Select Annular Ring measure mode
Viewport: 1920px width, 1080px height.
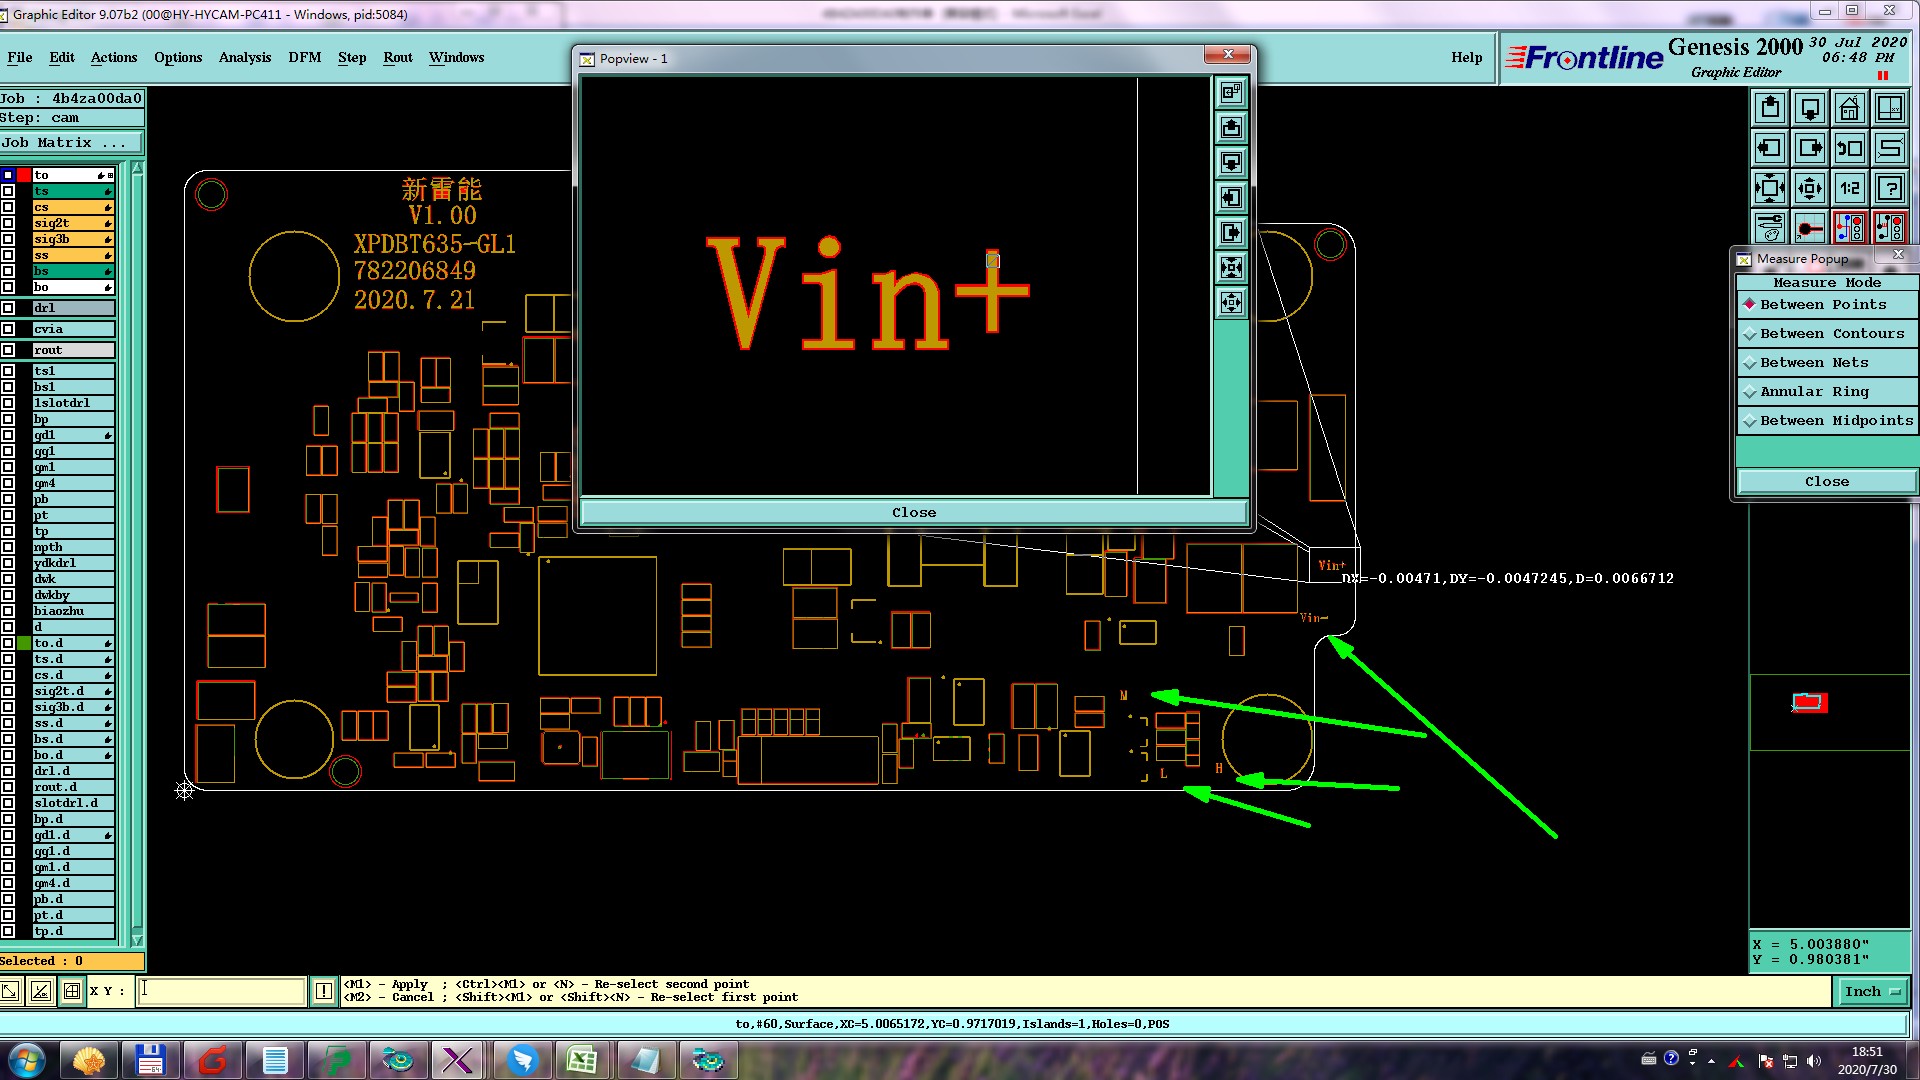[1813, 392]
